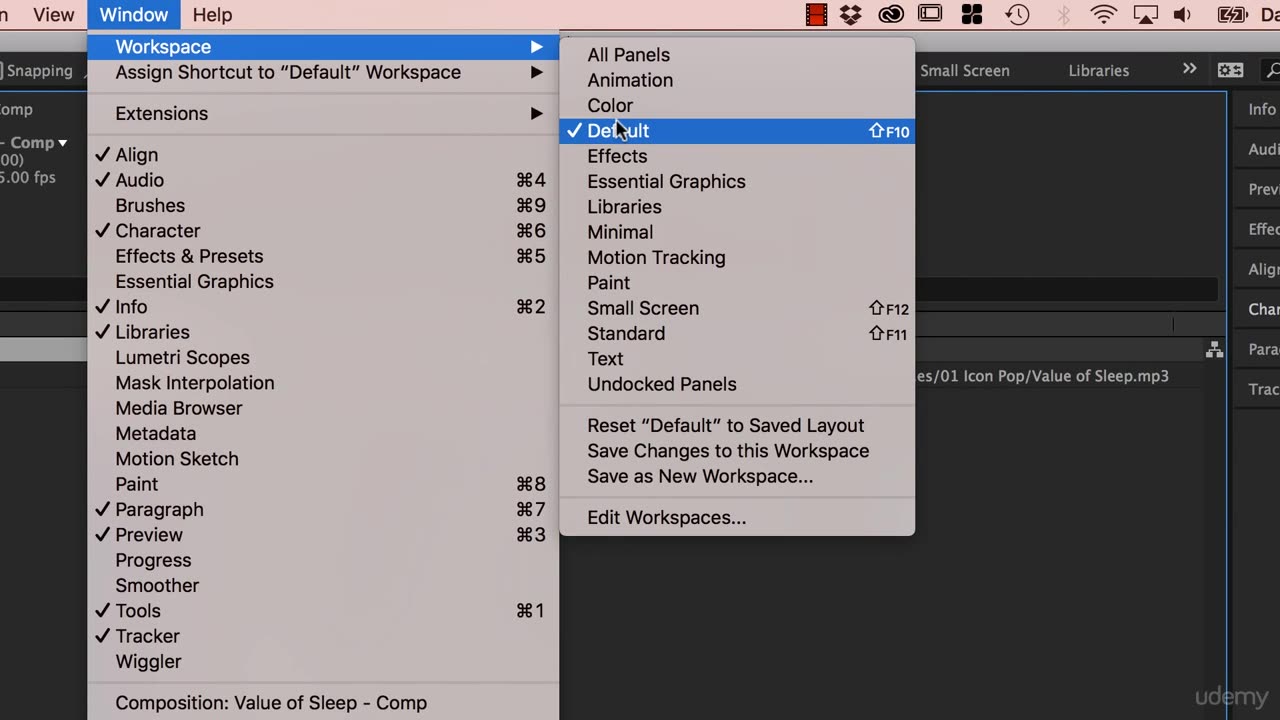Toggle off the Info panel
This screenshot has width=1280, height=720.
(x=323, y=307)
